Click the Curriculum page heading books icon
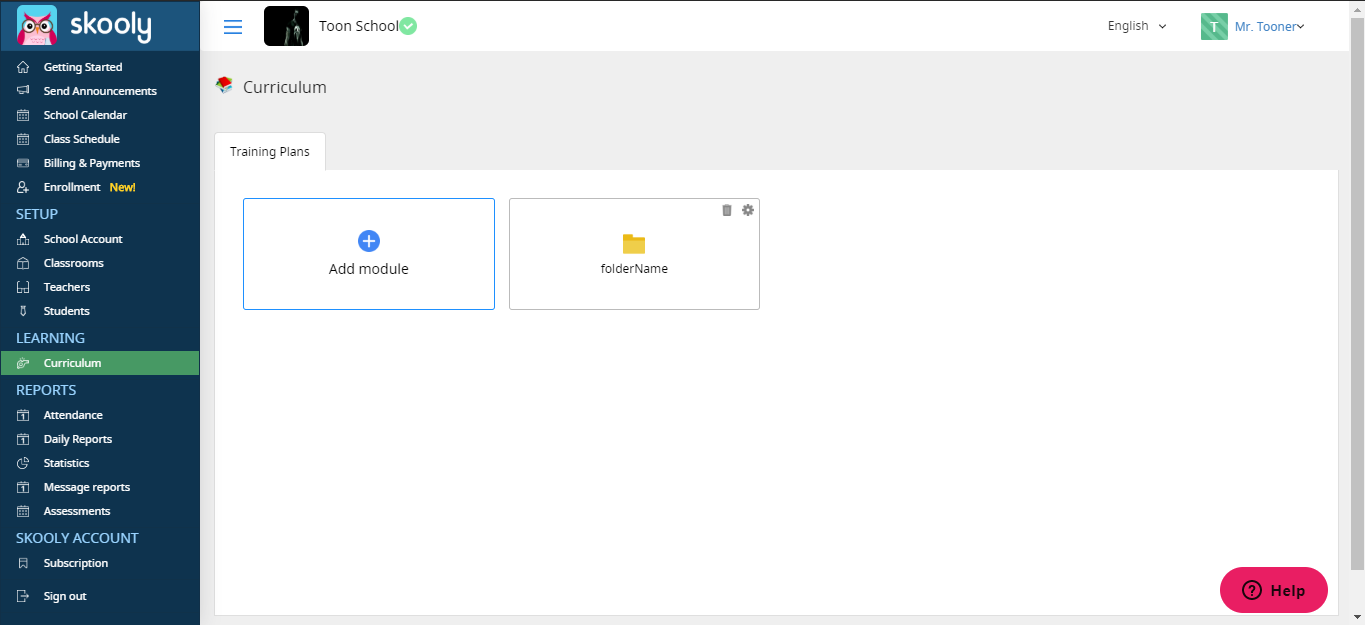The image size is (1365, 625). [x=224, y=86]
